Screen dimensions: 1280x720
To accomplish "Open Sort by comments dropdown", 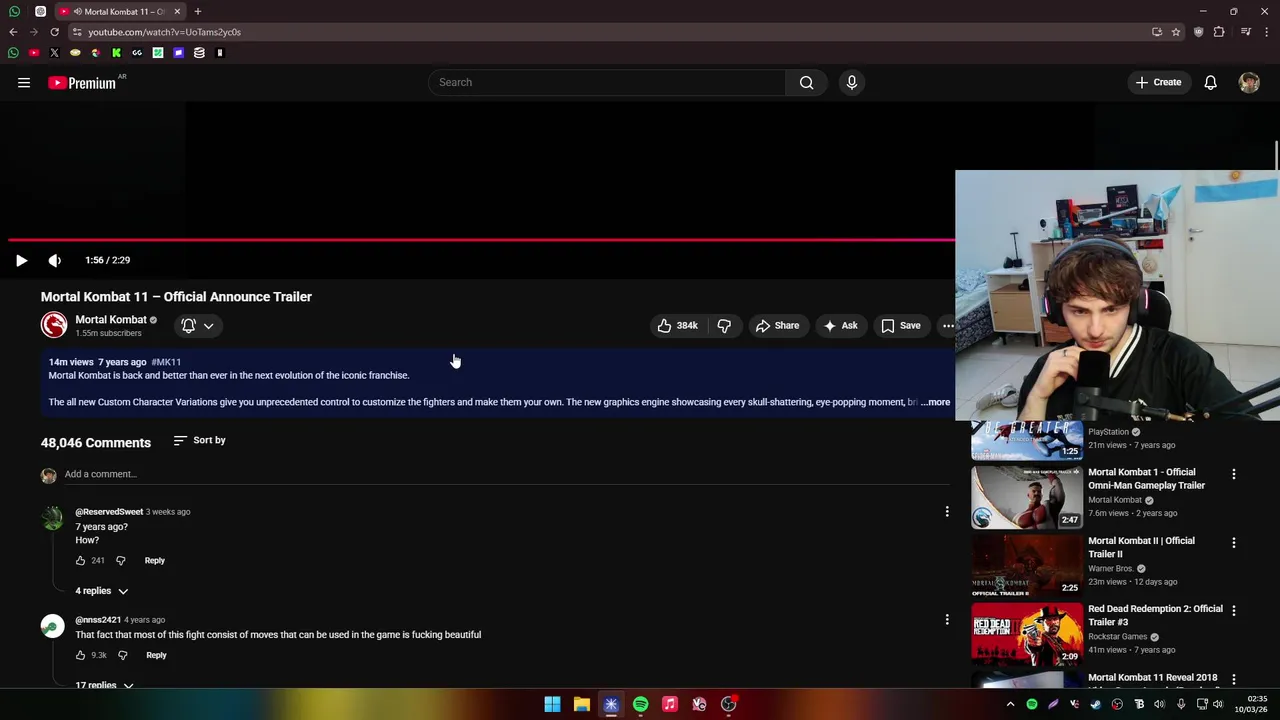I will pos(200,440).
